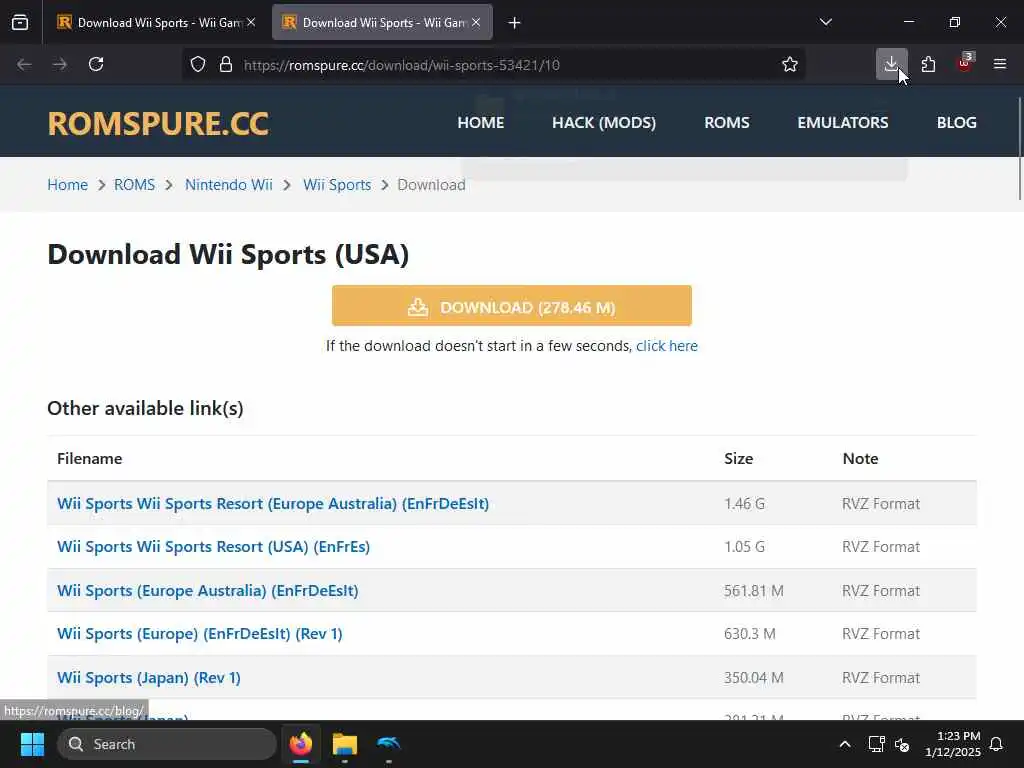Go to HOME in site navigation
The image size is (1024, 768).
pyautogui.click(x=481, y=123)
